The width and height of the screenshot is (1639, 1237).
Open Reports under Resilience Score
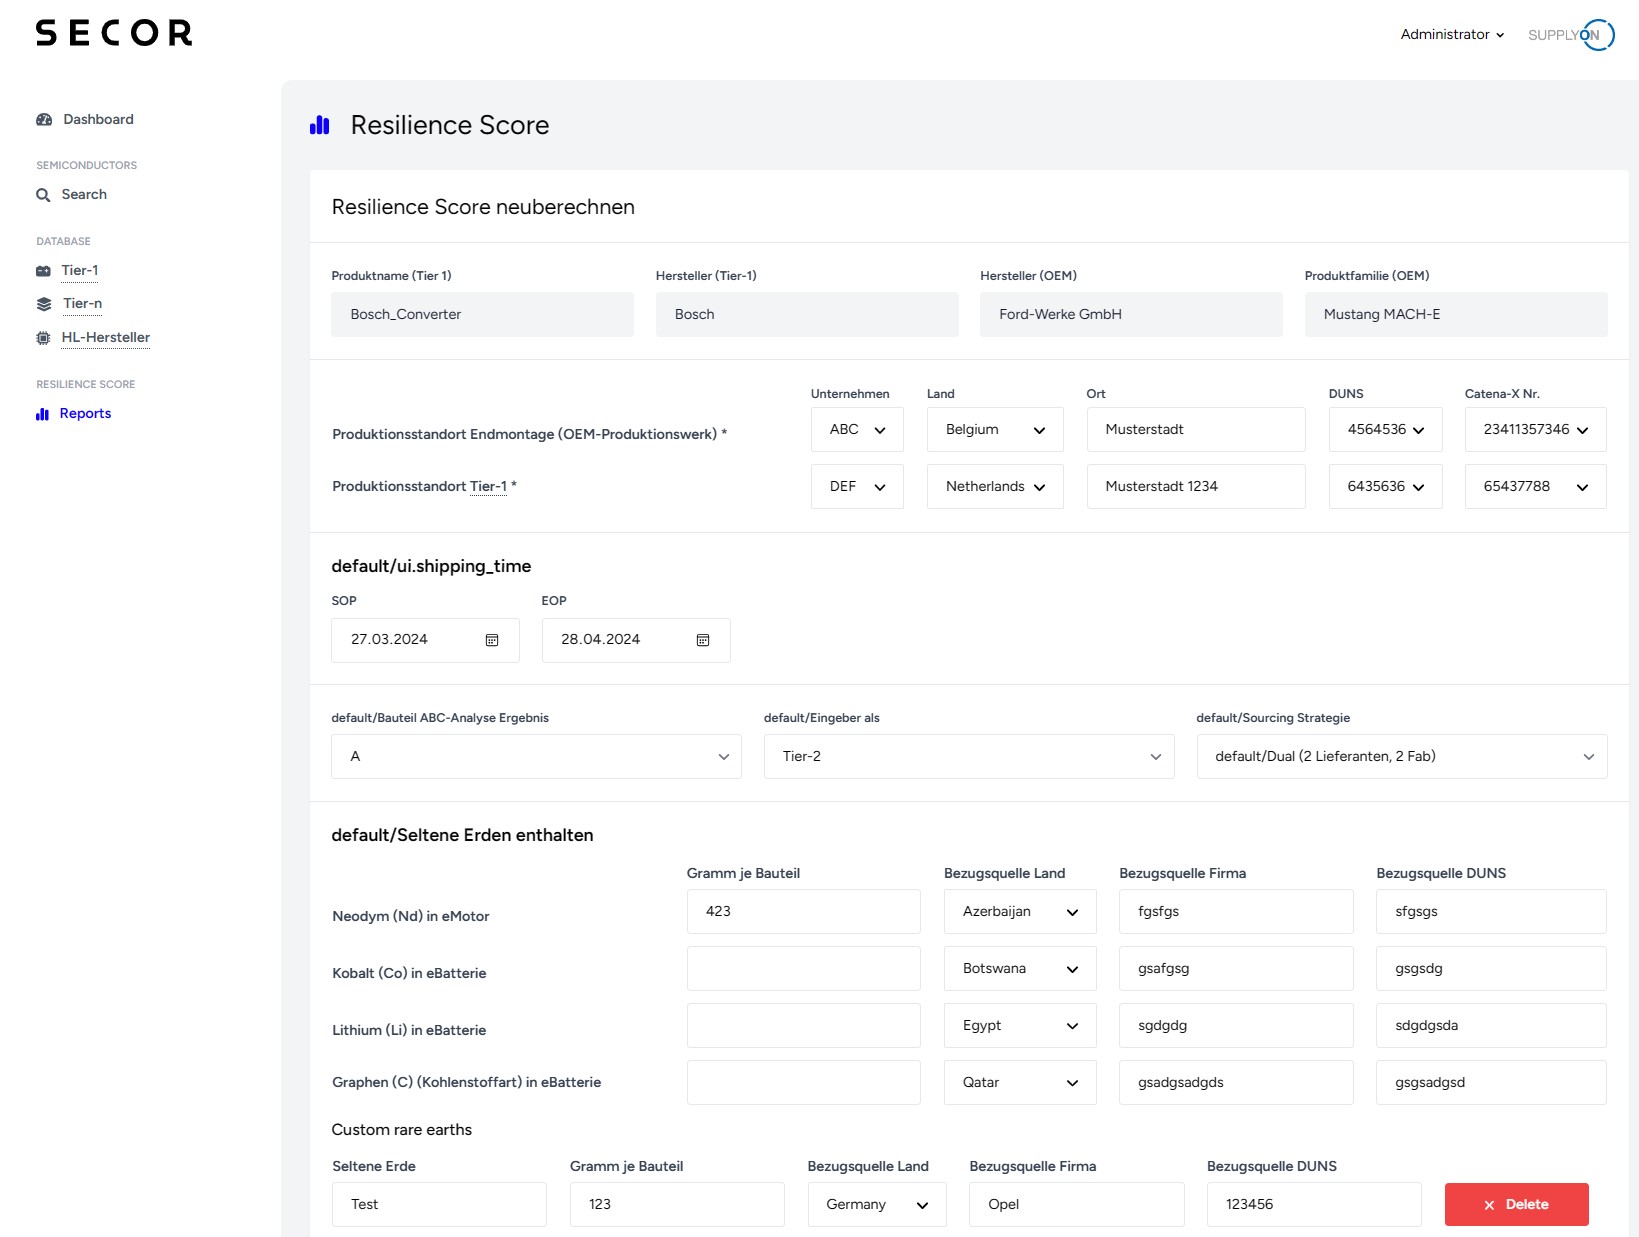pyautogui.click(x=85, y=414)
